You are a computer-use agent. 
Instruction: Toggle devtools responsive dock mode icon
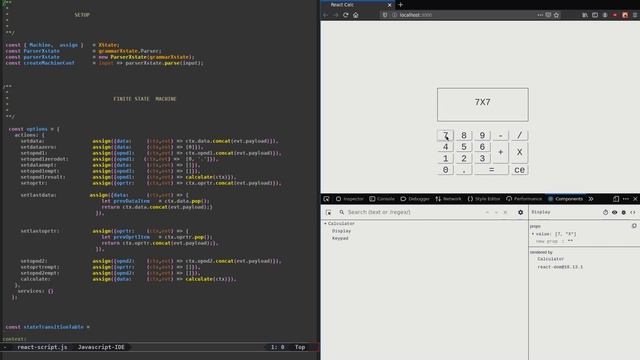(x=616, y=199)
